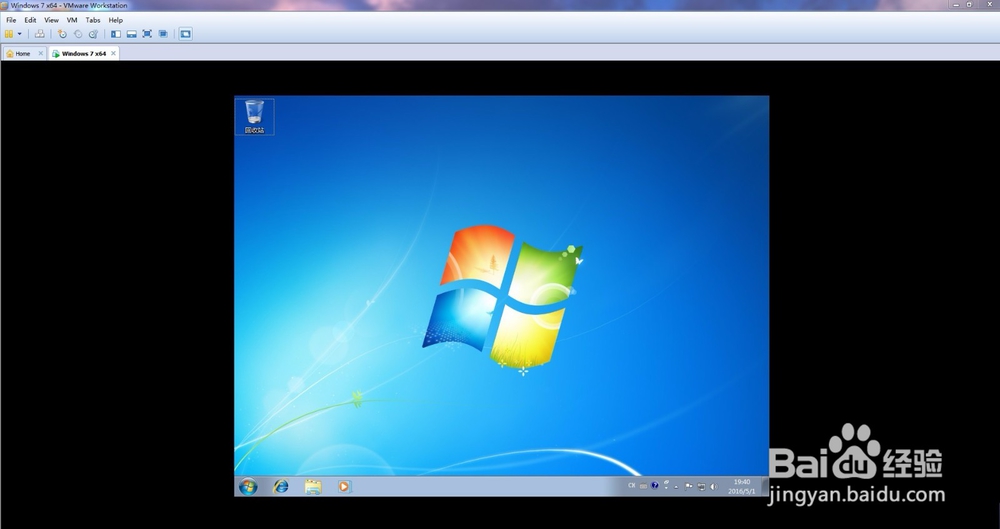1000x529 pixels.
Task: Open the snapshot manager icon
Action: click(x=94, y=34)
